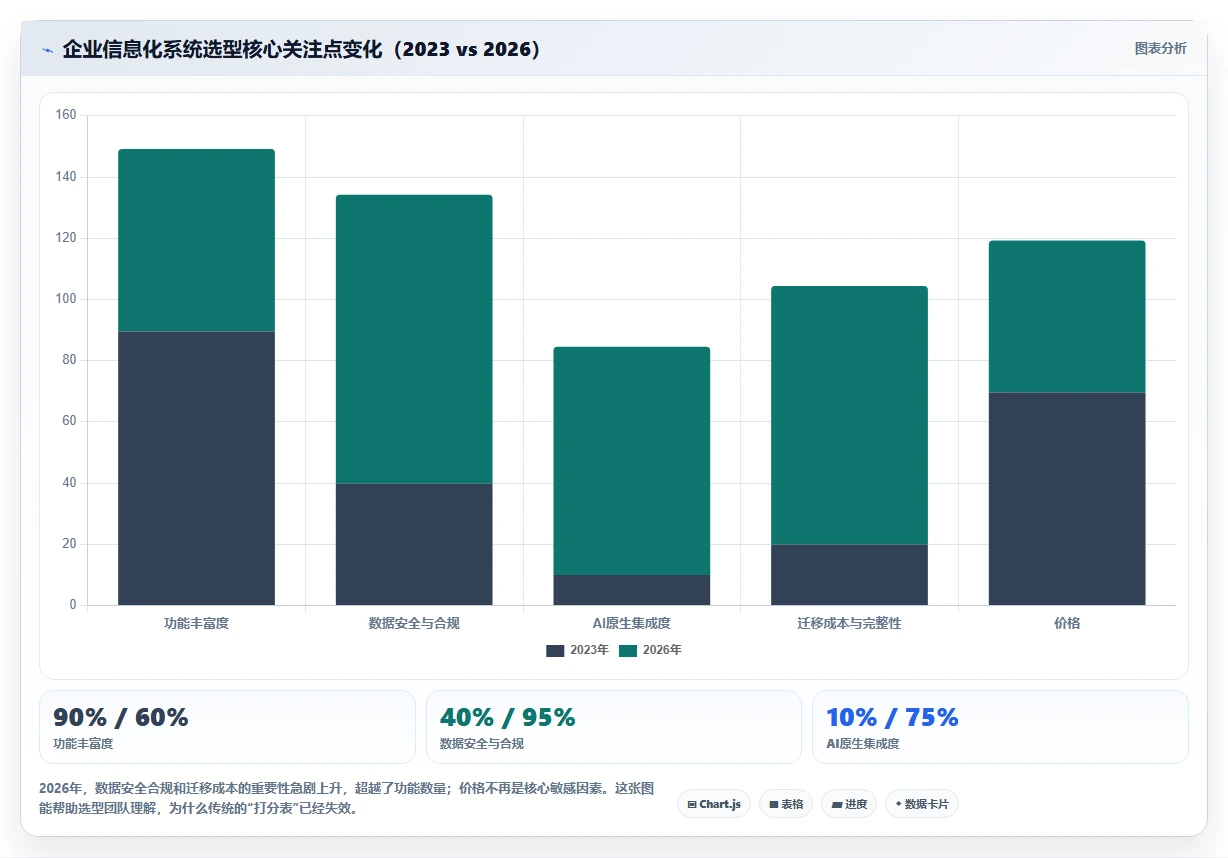
Task: Click the teal 2026年 legend color box
Action: [628, 650]
